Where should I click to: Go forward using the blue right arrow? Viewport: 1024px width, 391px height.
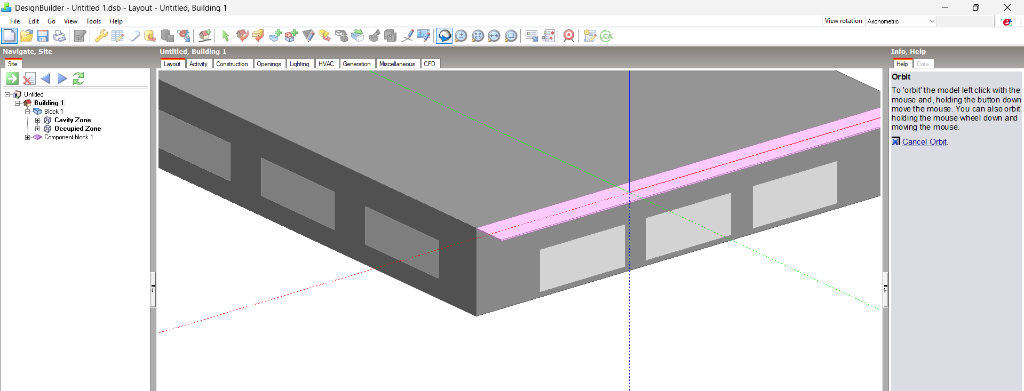point(62,78)
